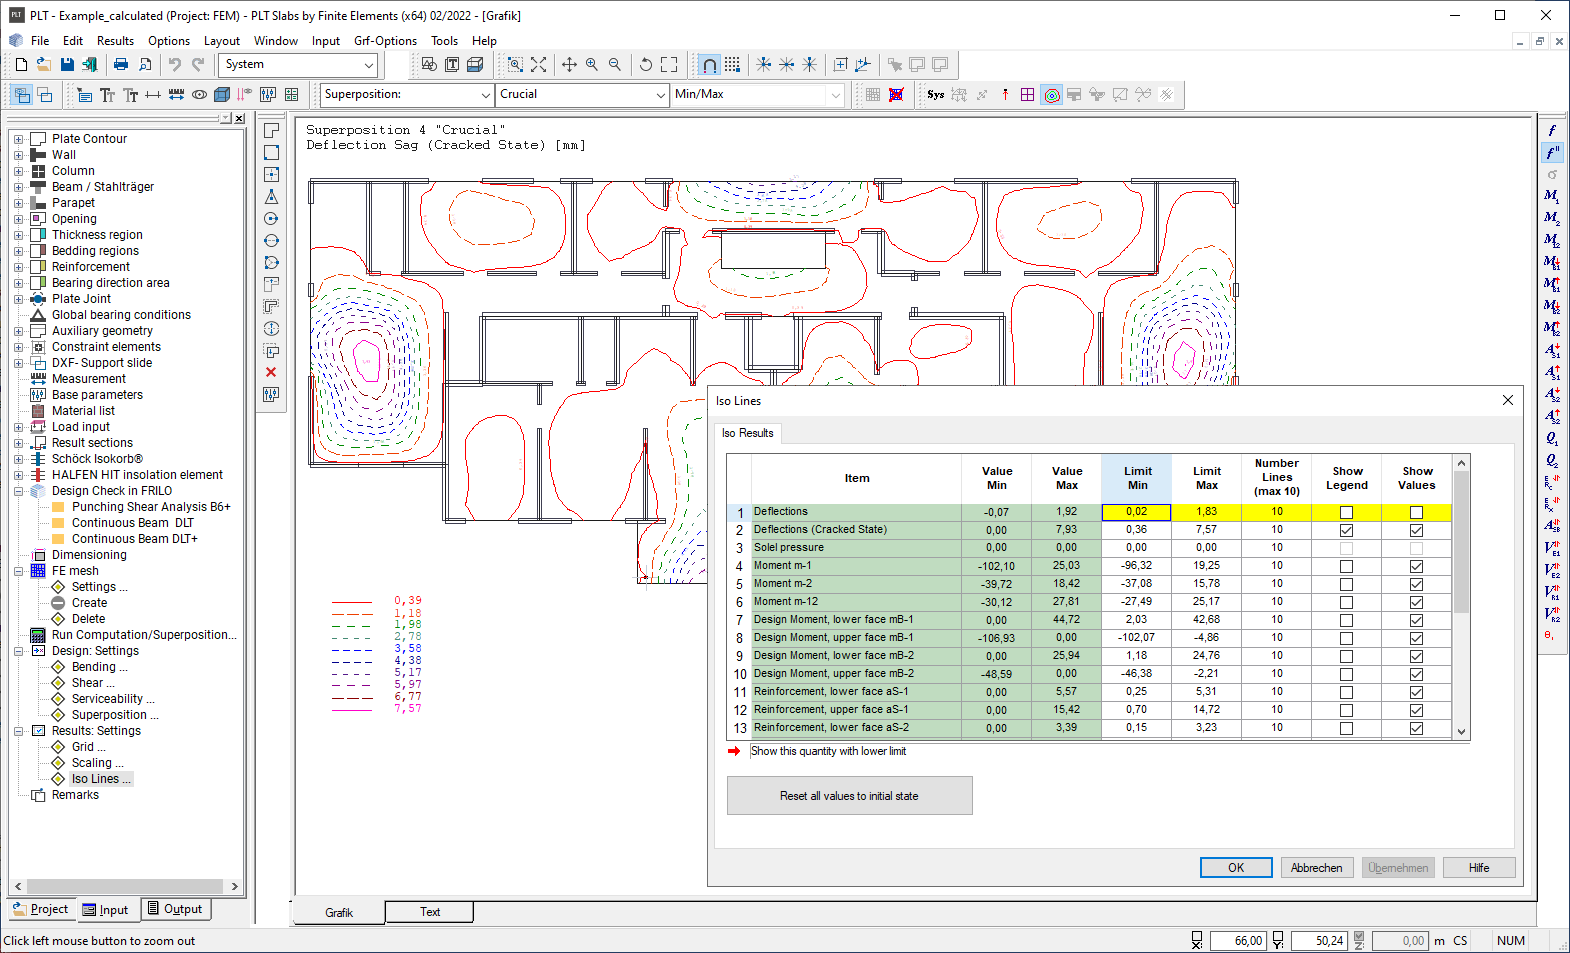Viewport: 1570px width, 953px height.
Task: Click the Iso Results table vertical scrollbar
Action: [1461, 597]
